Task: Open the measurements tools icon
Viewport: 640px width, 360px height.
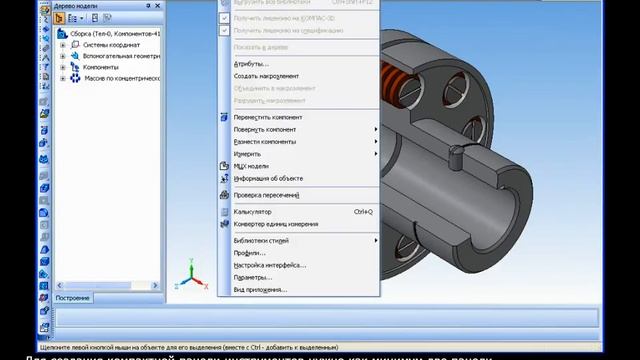Action: (45, 58)
